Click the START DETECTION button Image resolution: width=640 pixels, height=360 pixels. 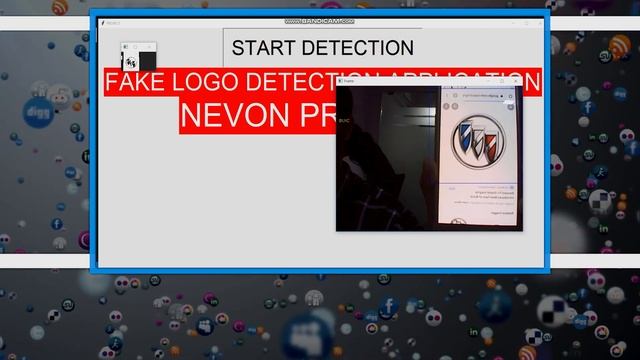point(322,48)
